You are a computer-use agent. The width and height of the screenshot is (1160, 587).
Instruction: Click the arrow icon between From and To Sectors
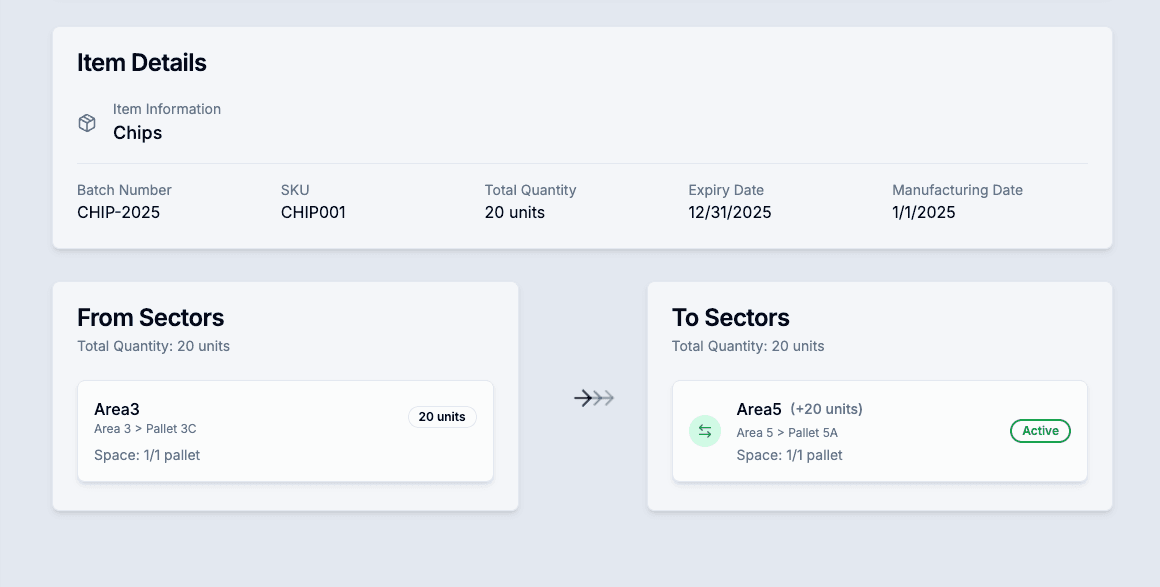[594, 397]
